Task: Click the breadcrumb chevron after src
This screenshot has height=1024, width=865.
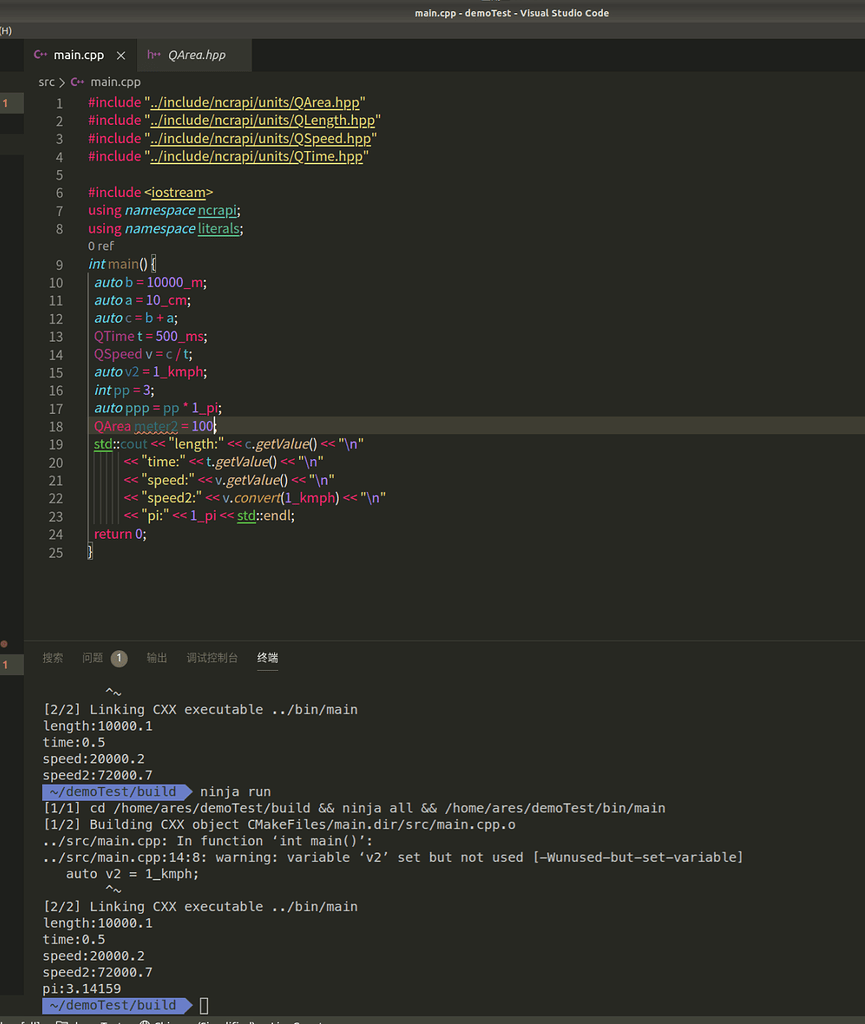Action: tap(62, 82)
